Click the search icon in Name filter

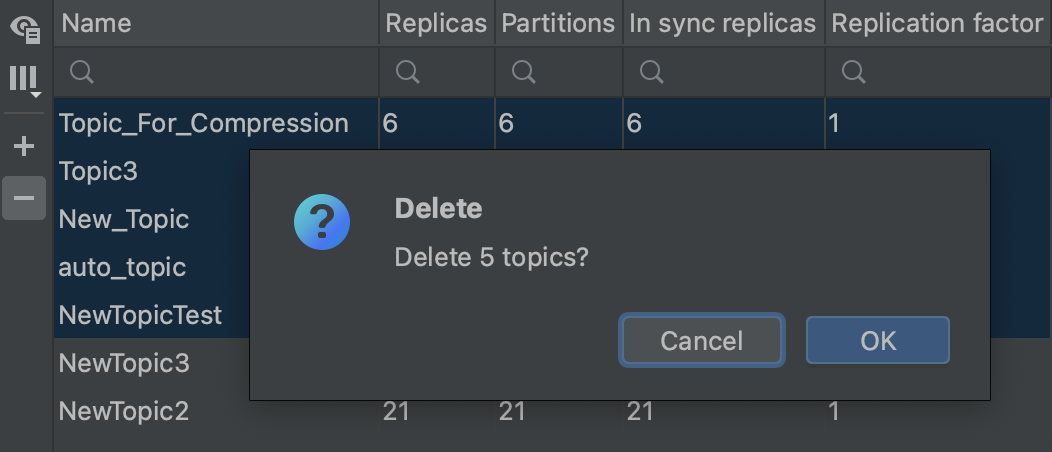pyautogui.click(x=82, y=72)
